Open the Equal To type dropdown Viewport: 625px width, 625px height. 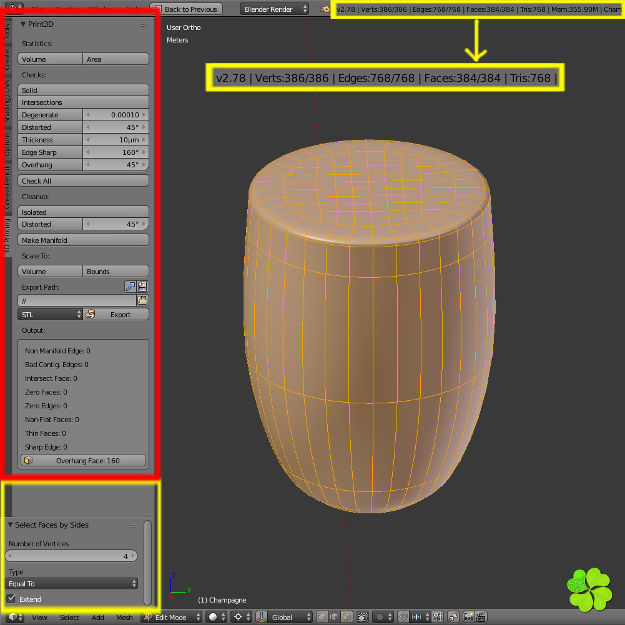(x=72, y=583)
